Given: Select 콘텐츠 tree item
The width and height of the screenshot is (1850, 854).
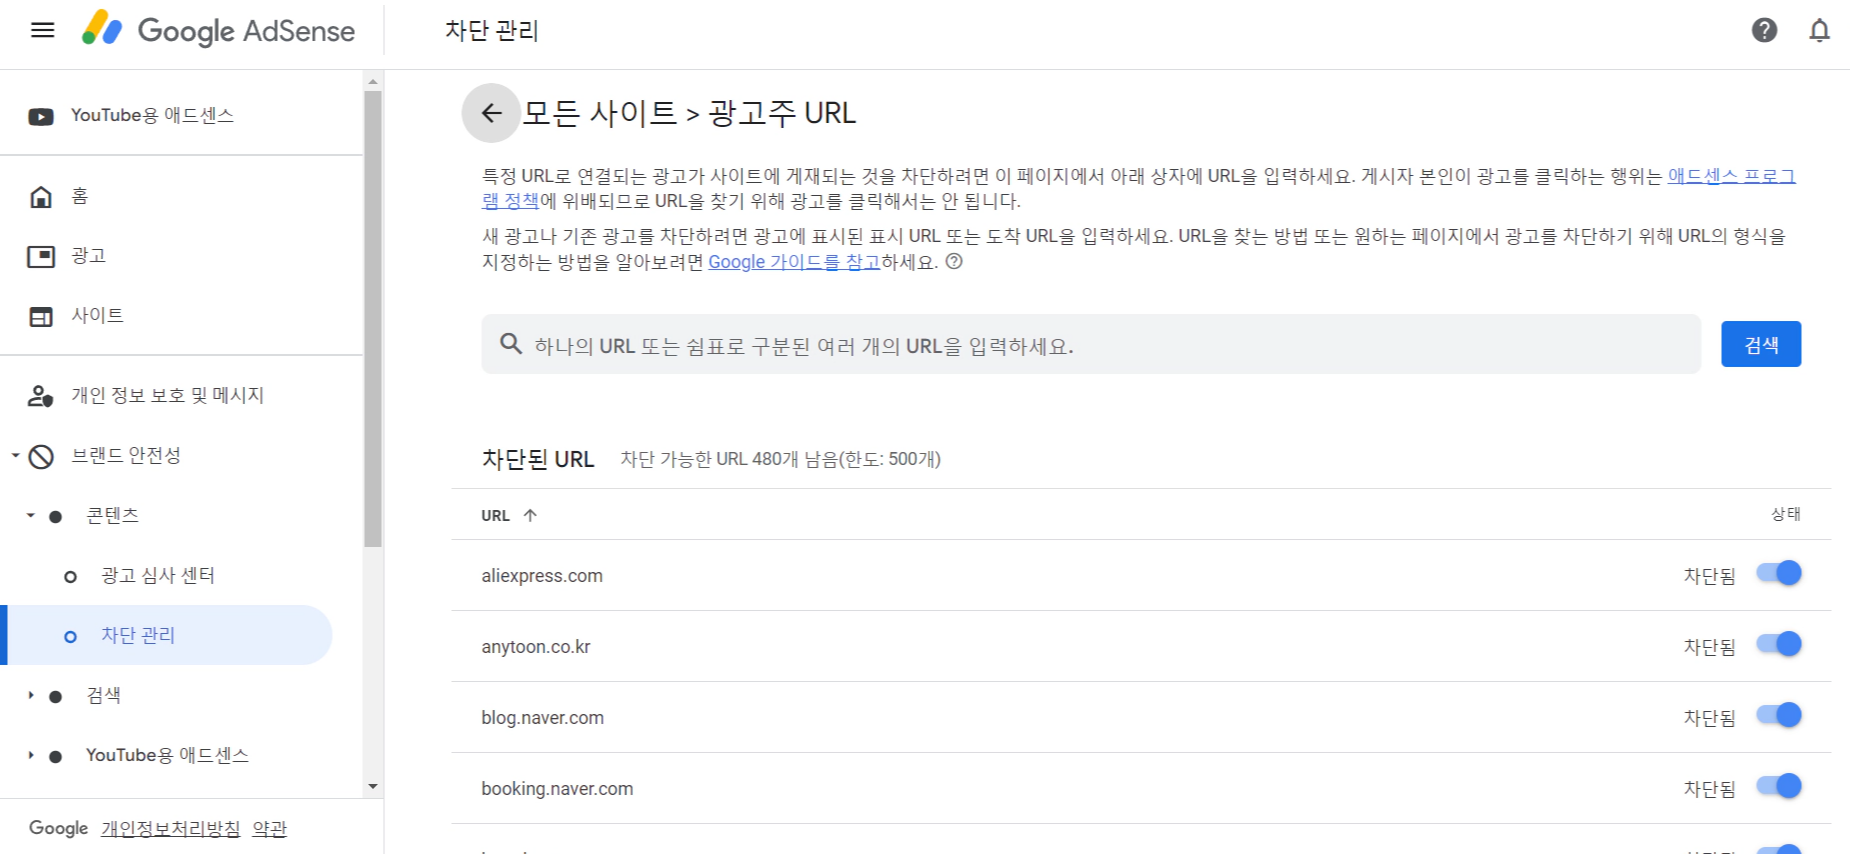Looking at the screenshot, I should pos(112,515).
